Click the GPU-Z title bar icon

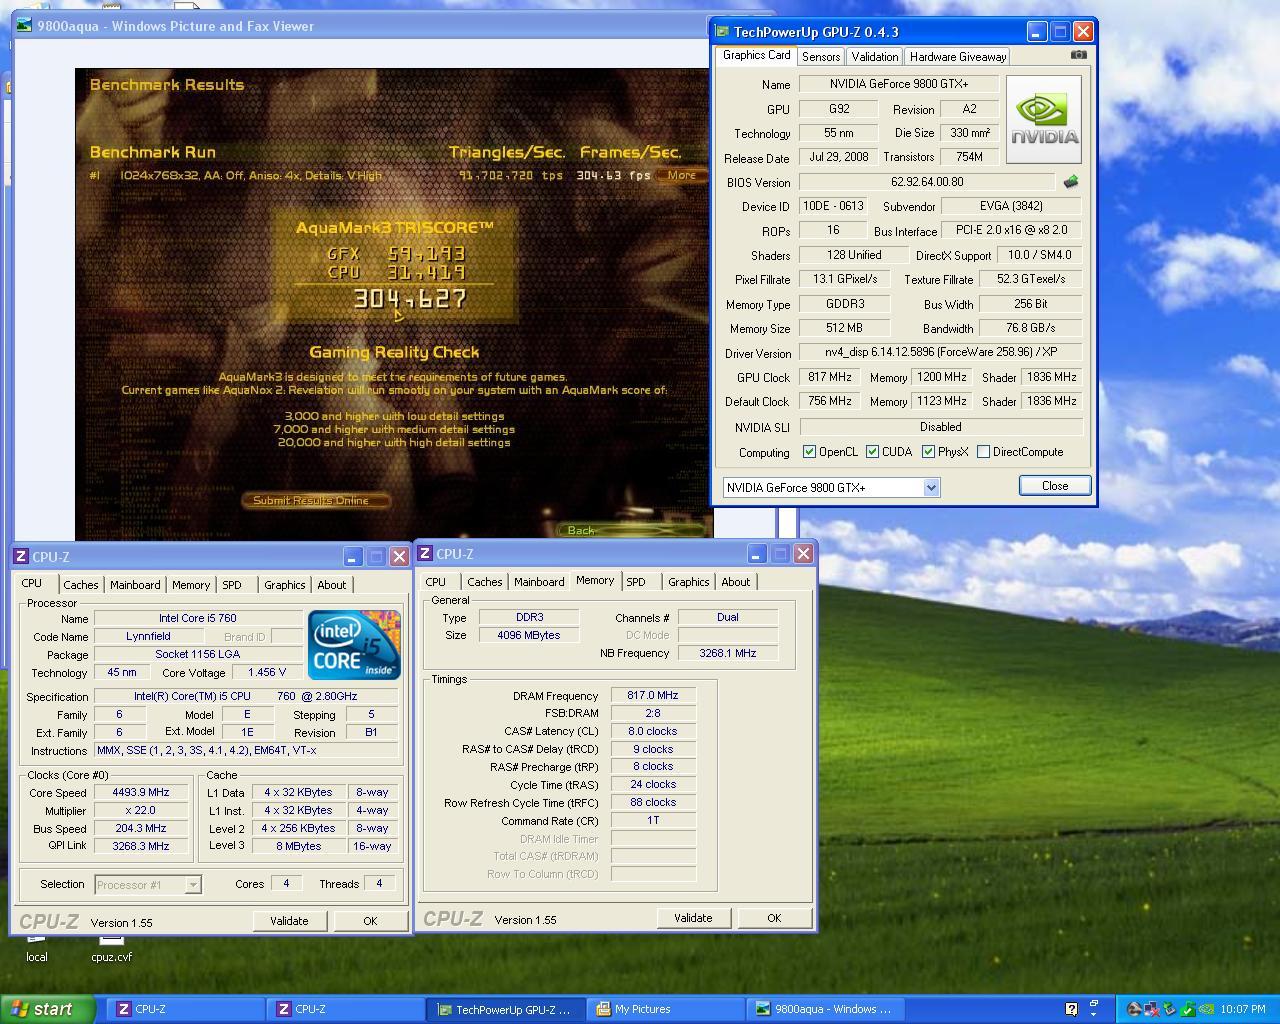pyautogui.click(x=722, y=32)
